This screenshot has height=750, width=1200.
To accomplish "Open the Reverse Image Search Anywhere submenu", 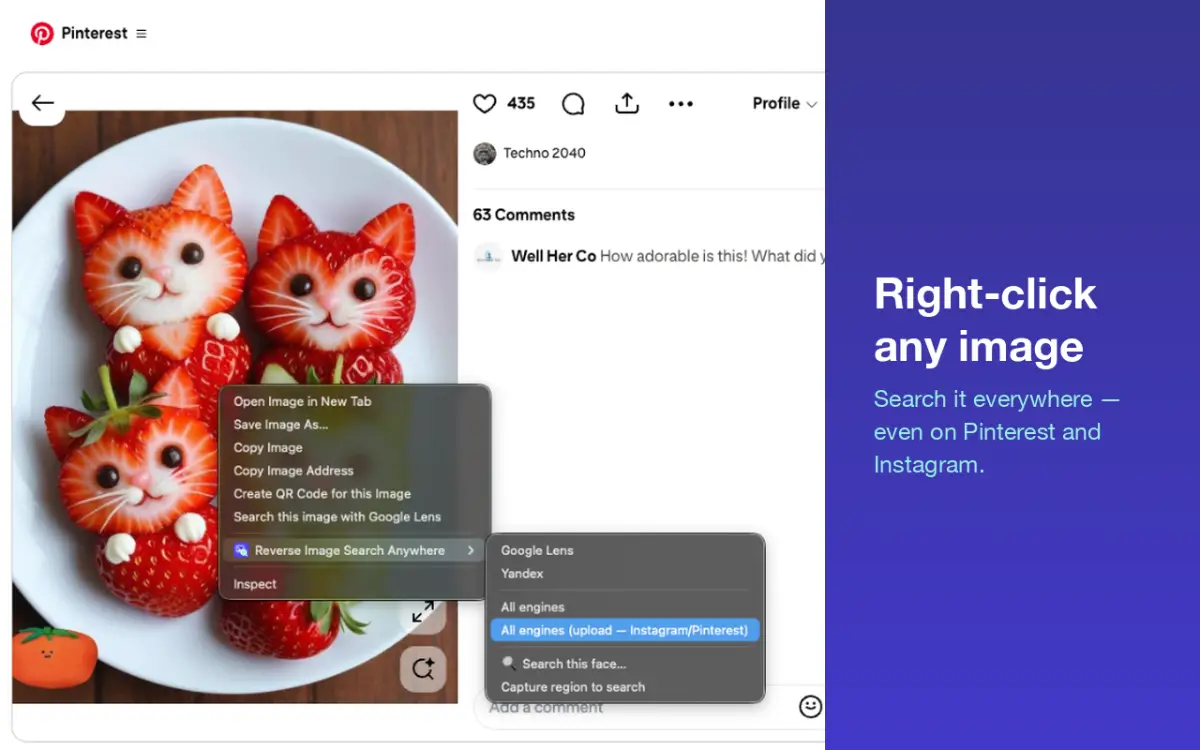I will tap(354, 551).
